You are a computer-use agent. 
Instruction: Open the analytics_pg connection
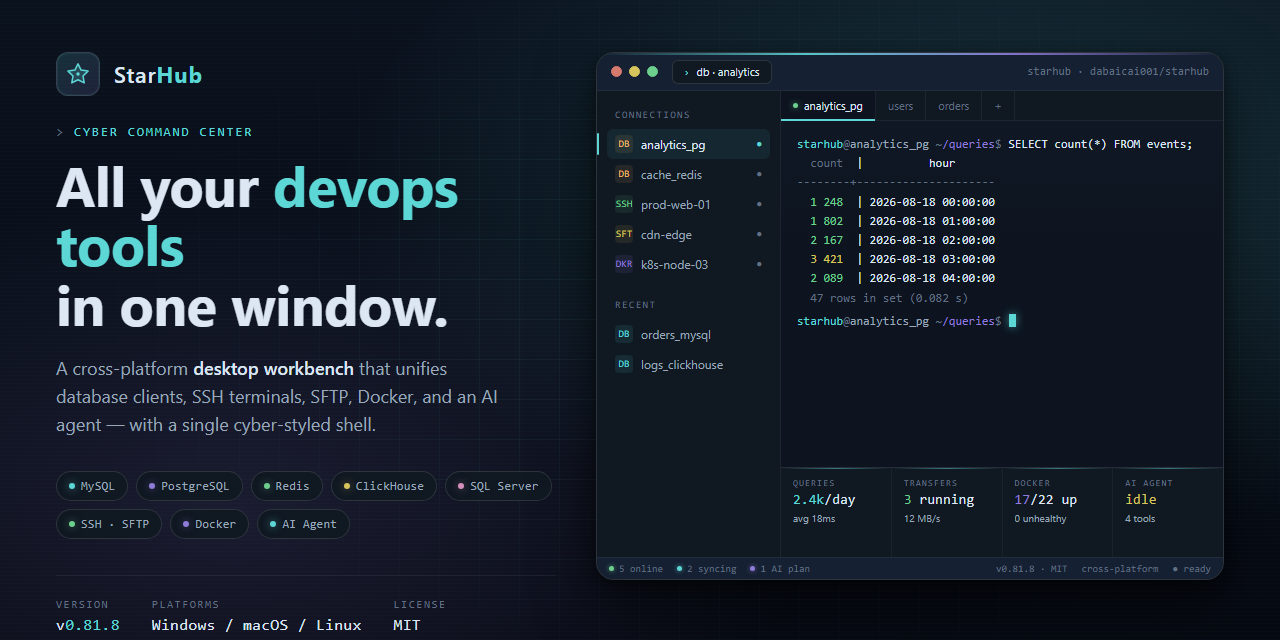coord(688,145)
